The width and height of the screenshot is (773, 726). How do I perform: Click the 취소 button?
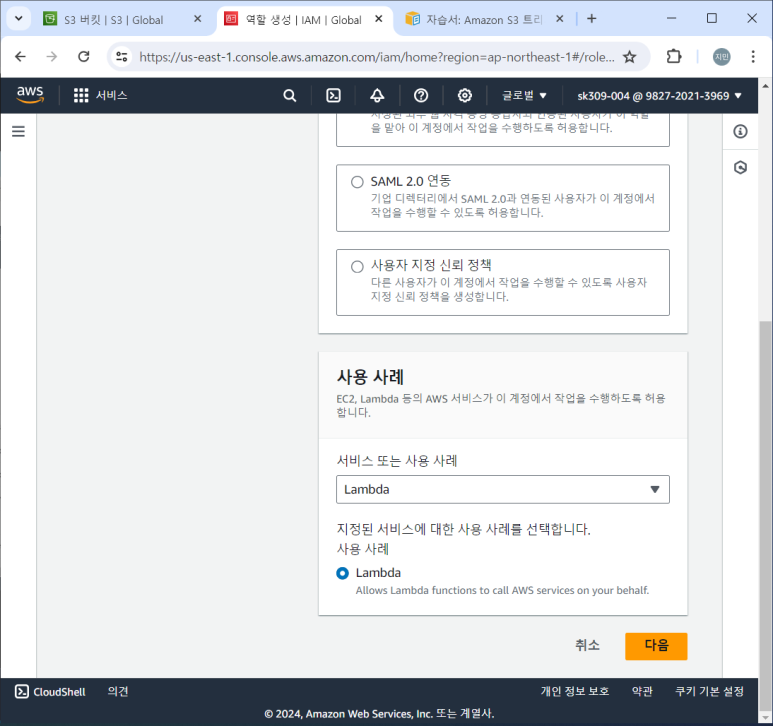pyautogui.click(x=587, y=646)
